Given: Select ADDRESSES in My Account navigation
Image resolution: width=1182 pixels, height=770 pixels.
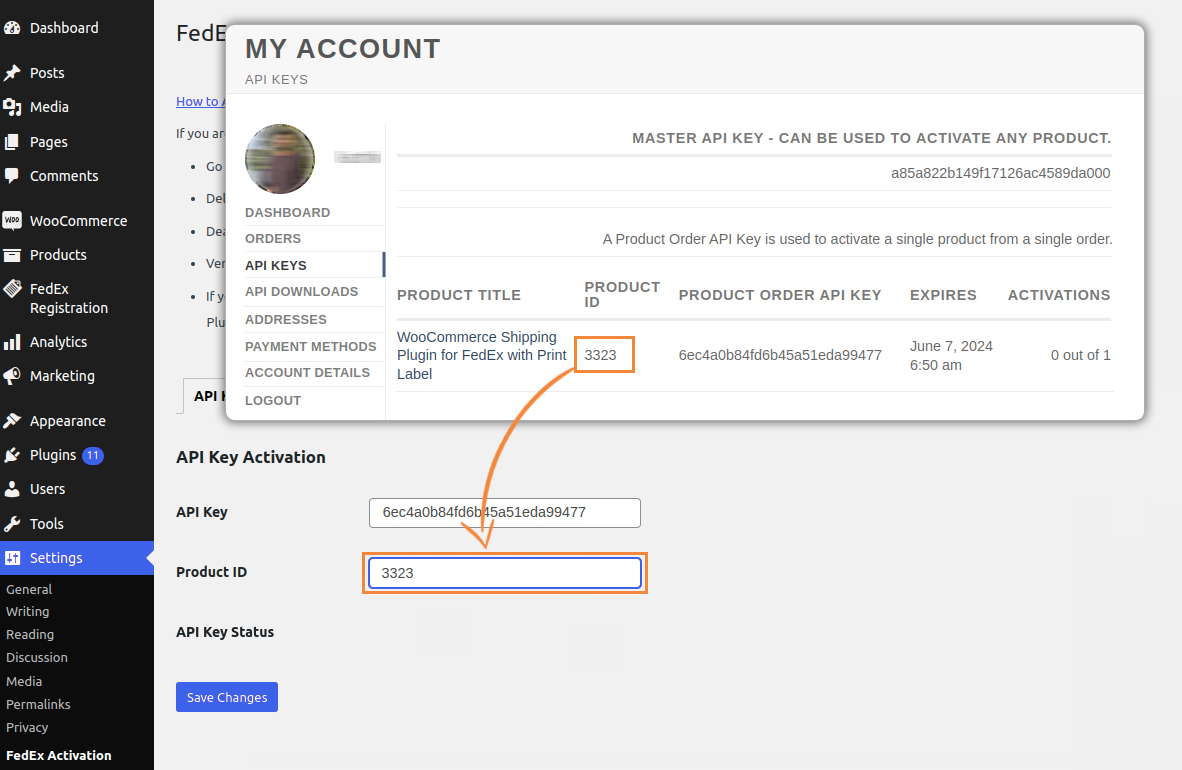Looking at the screenshot, I should [x=286, y=320].
